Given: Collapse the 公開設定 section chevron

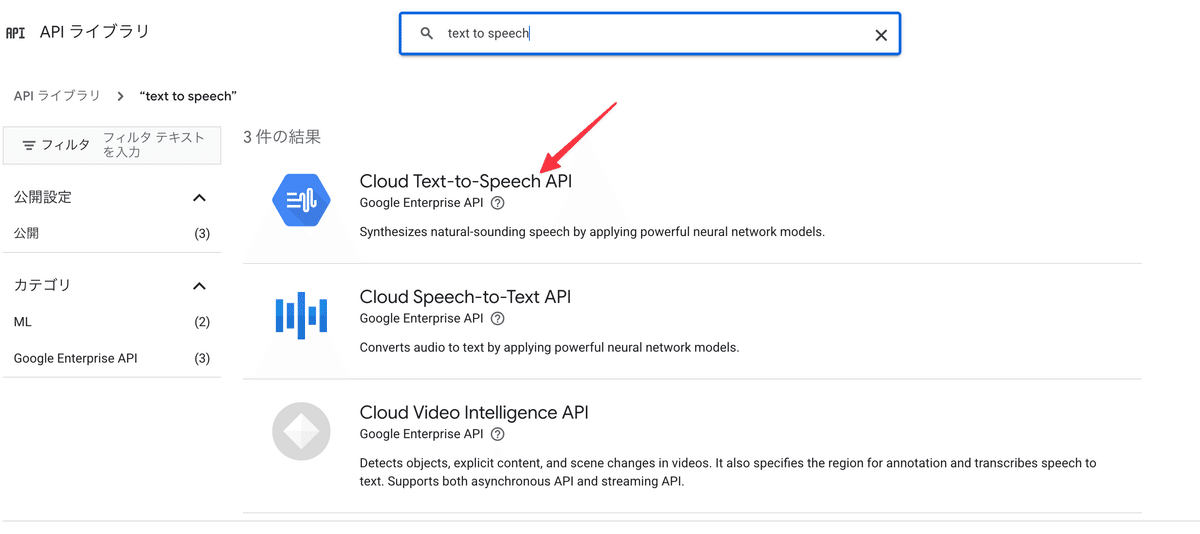Looking at the screenshot, I should 199,198.
